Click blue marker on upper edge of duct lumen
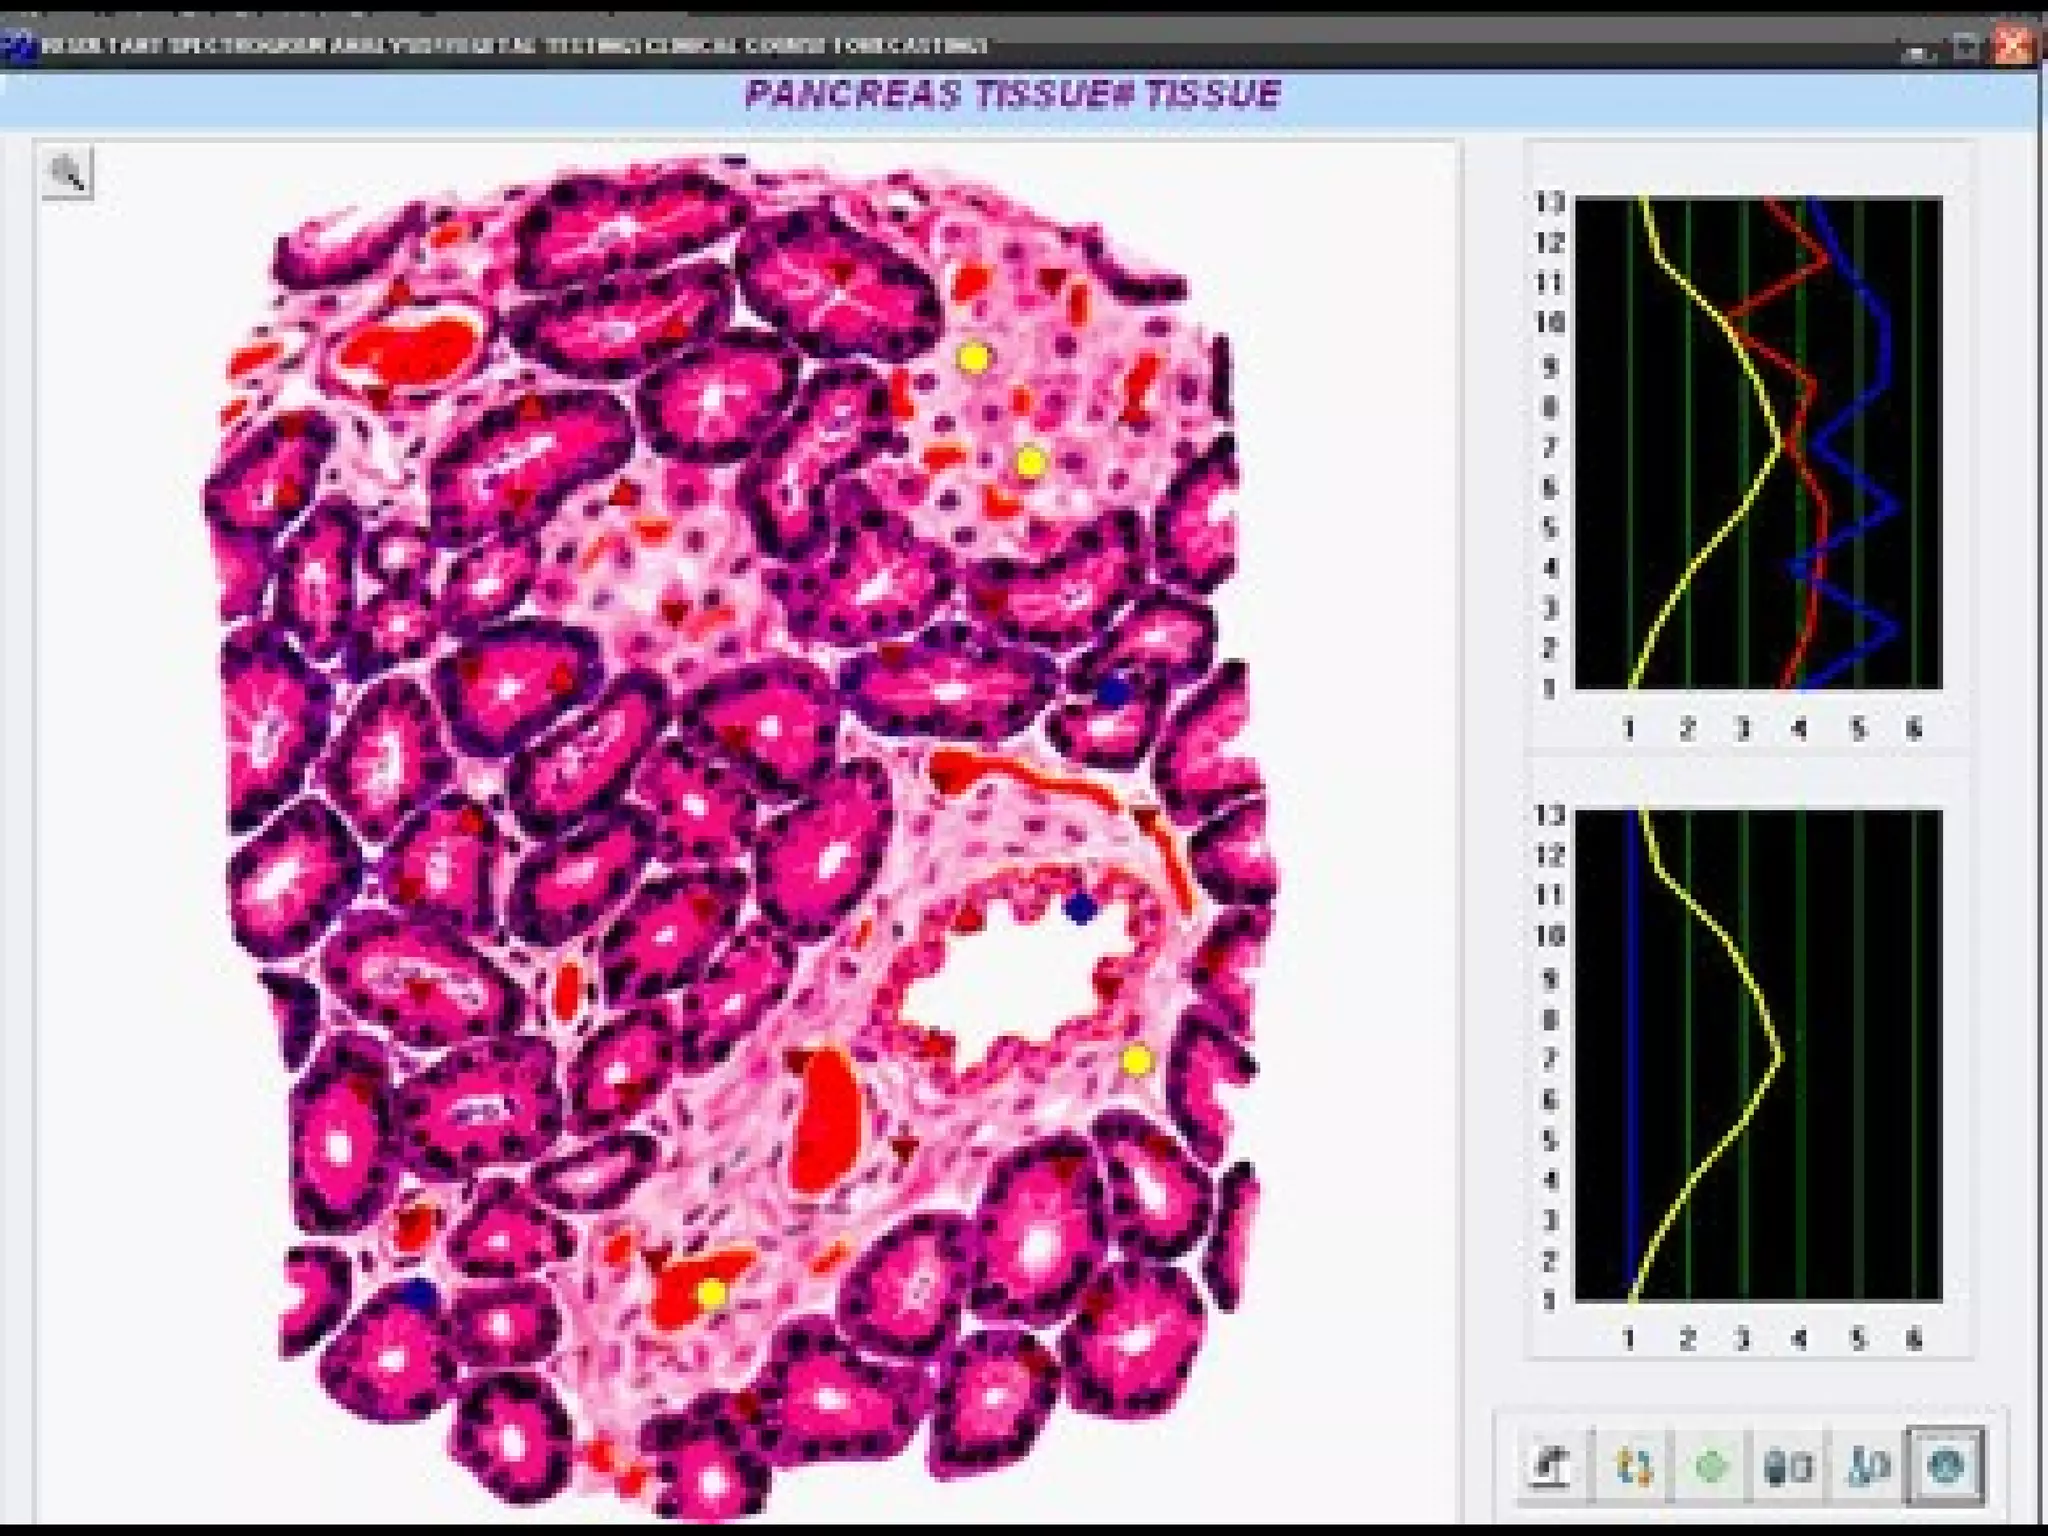This screenshot has width=2048, height=1536. click(1079, 908)
